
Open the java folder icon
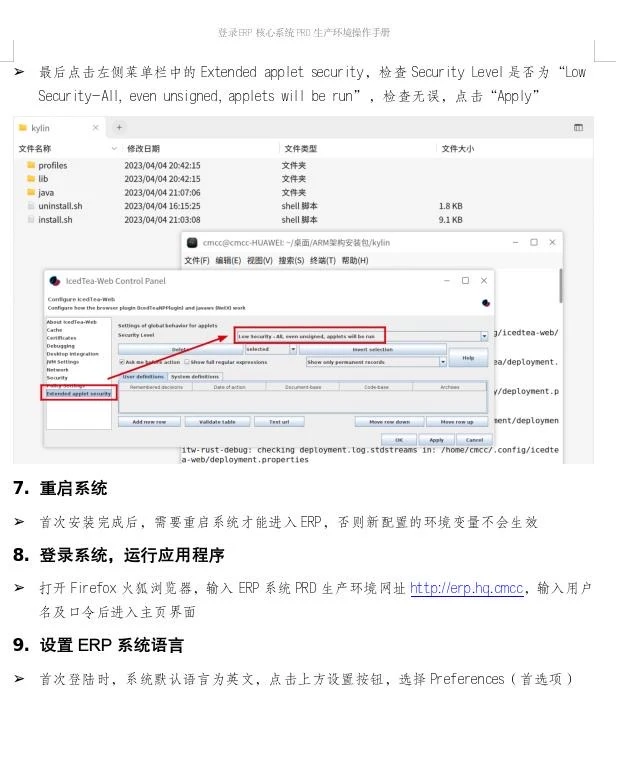point(31,192)
